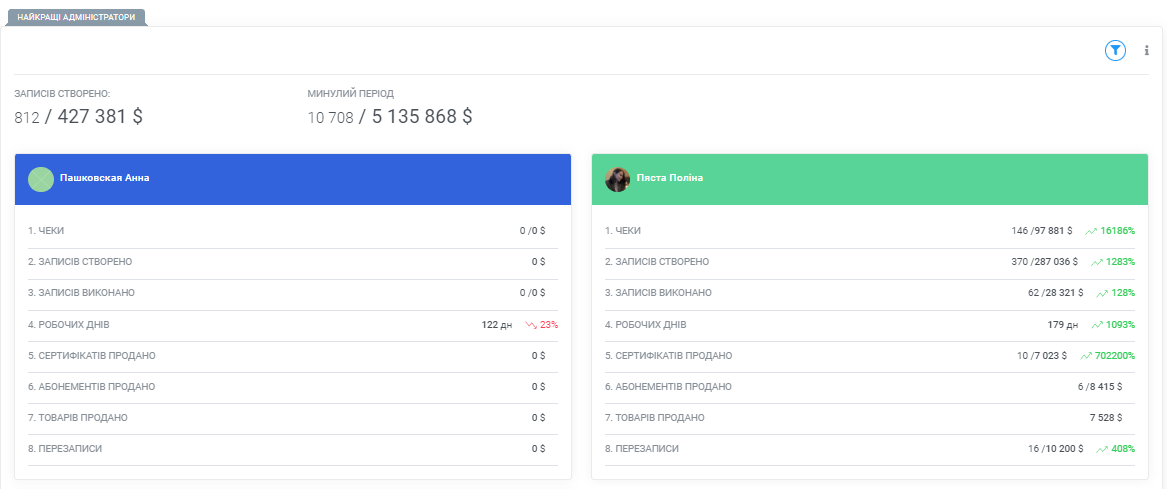Viewport: 1167px width, 489px height.
Task: Click the 179 дн working days value
Action: 1063,325
